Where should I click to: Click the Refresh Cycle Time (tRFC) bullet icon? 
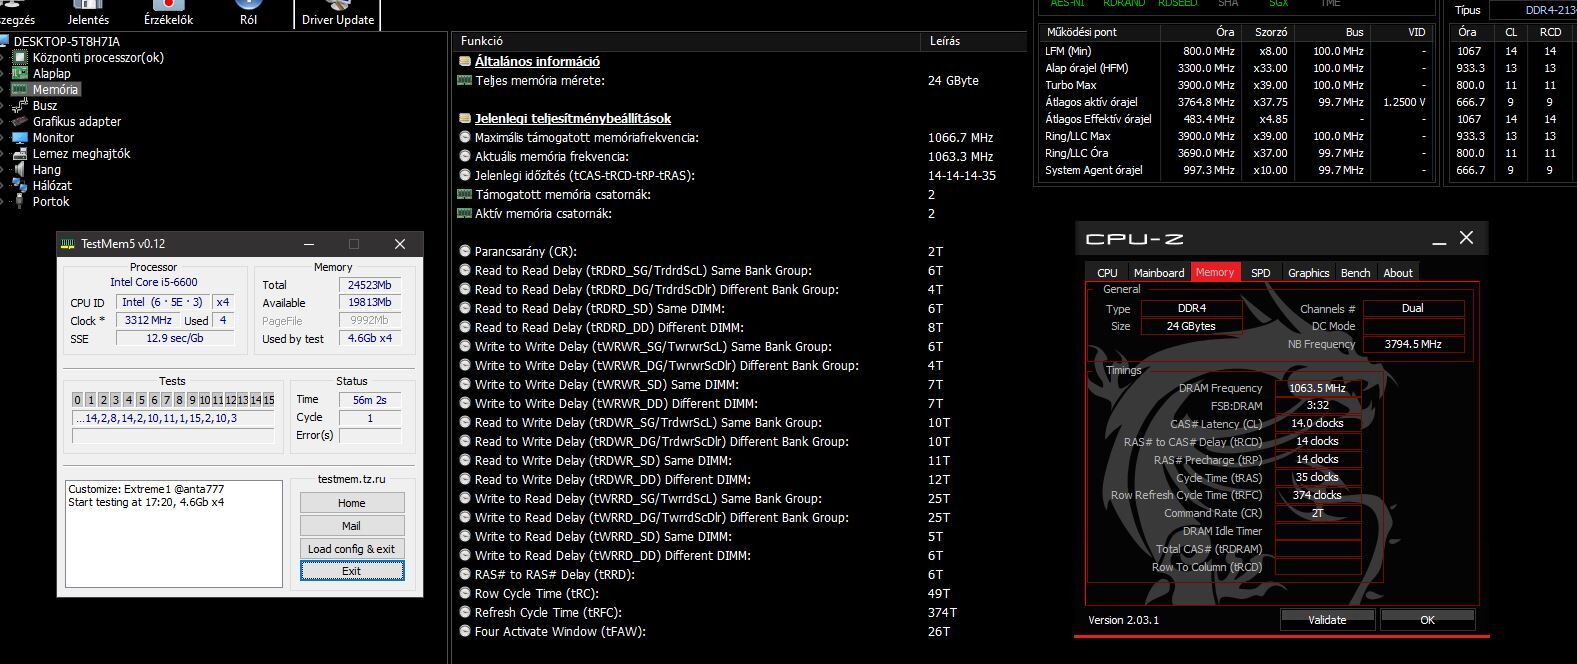464,612
